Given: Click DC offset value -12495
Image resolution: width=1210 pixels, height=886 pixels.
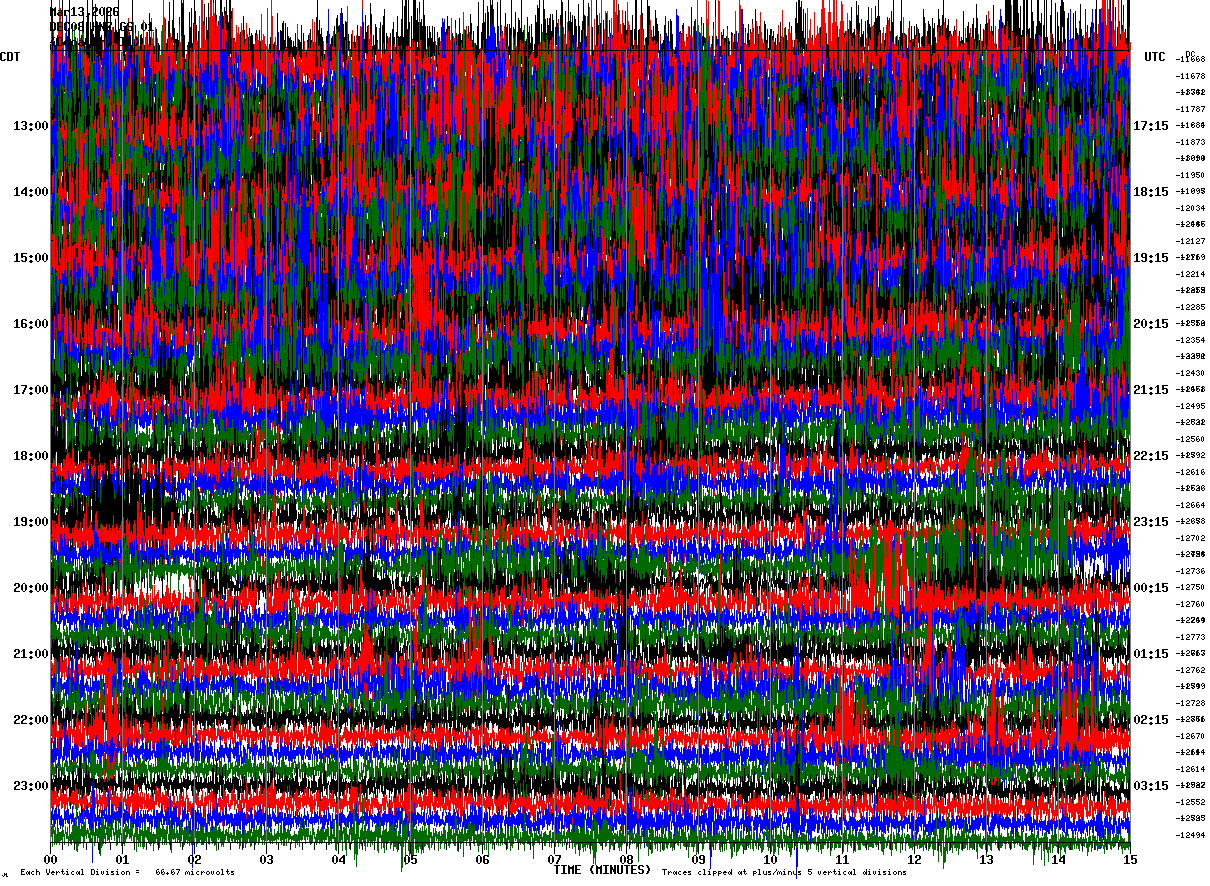Looking at the screenshot, I should tap(1190, 406).
